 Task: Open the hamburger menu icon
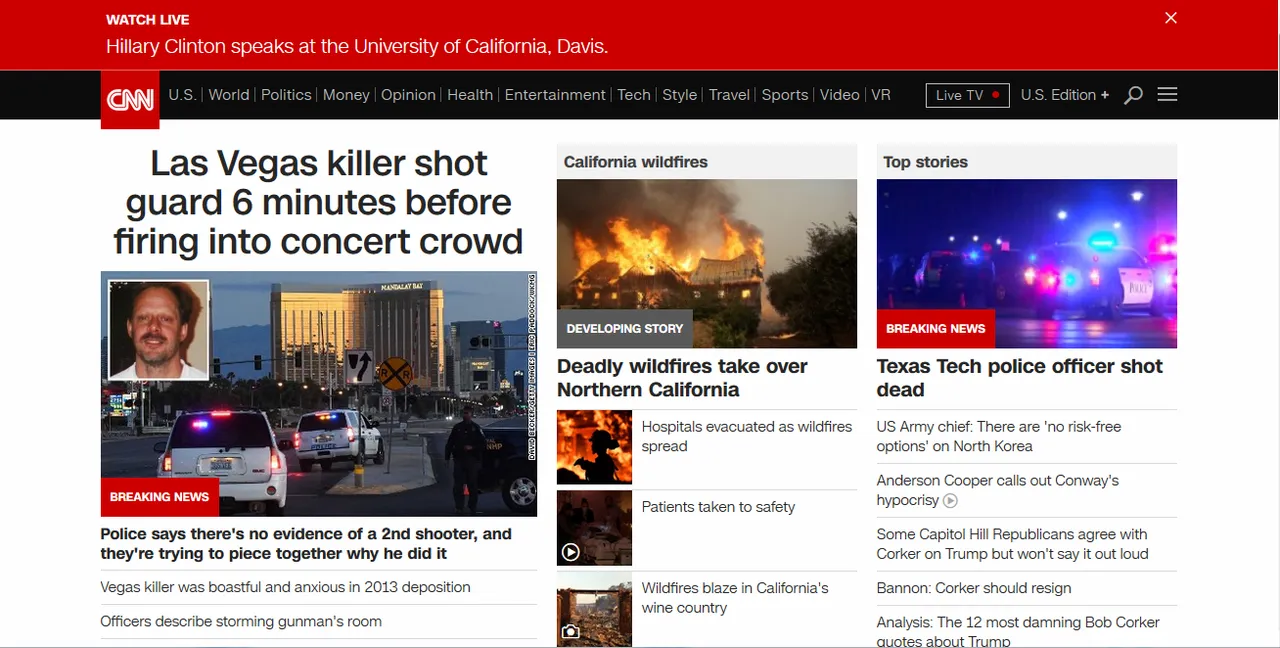pos(1167,94)
